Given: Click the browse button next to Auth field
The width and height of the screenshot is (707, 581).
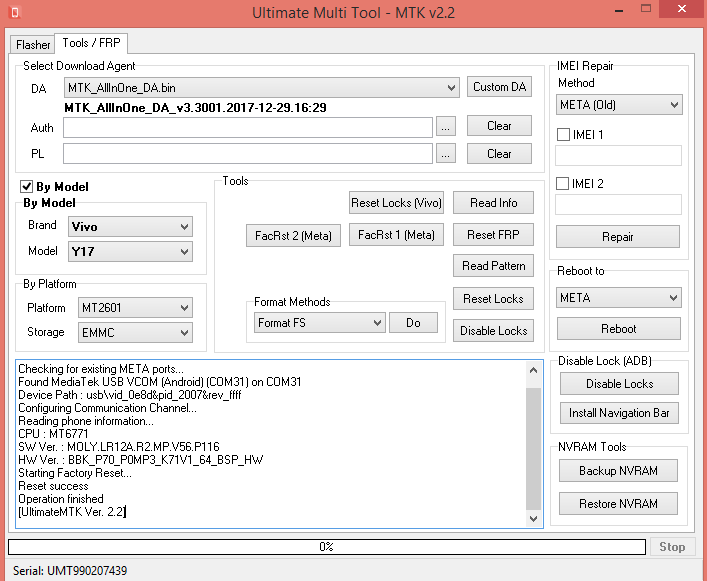Looking at the screenshot, I should coord(446,127).
